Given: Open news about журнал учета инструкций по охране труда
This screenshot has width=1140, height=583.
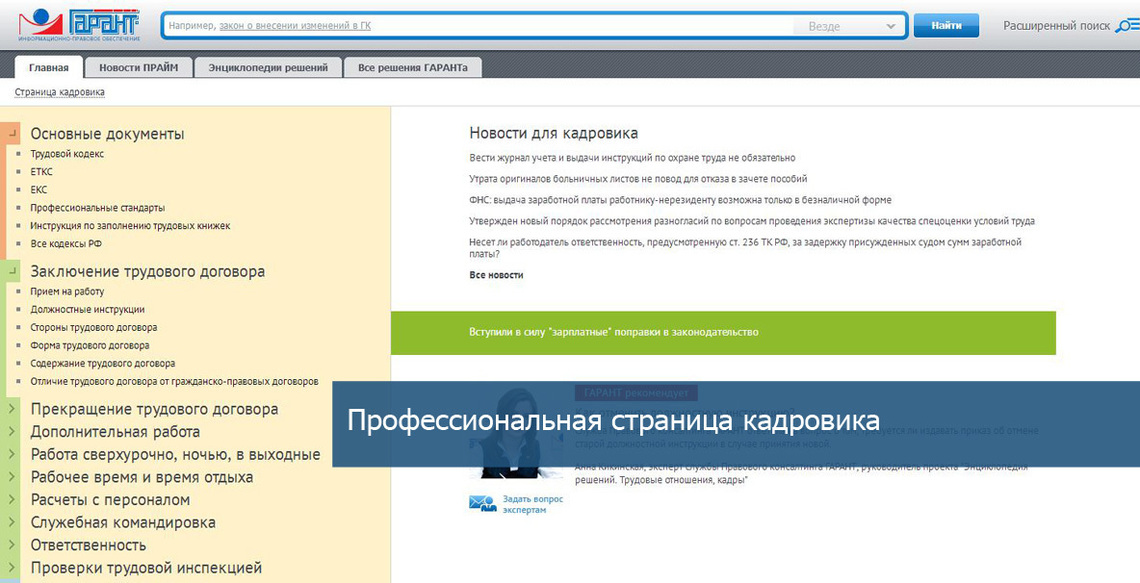Looking at the screenshot, I should tap(633, 158).
